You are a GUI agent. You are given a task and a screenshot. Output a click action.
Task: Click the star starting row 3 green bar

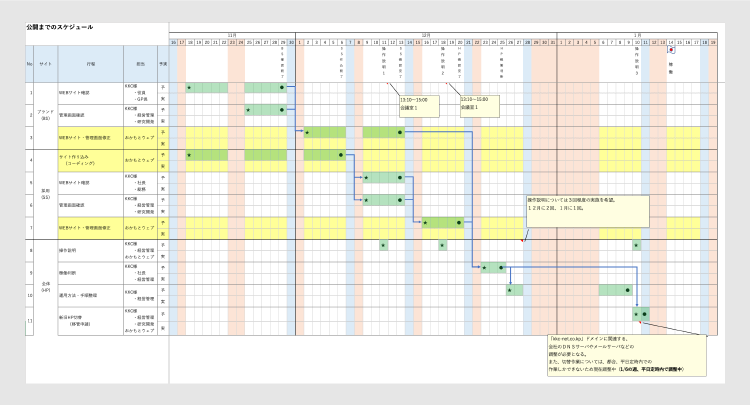(307, 132)
